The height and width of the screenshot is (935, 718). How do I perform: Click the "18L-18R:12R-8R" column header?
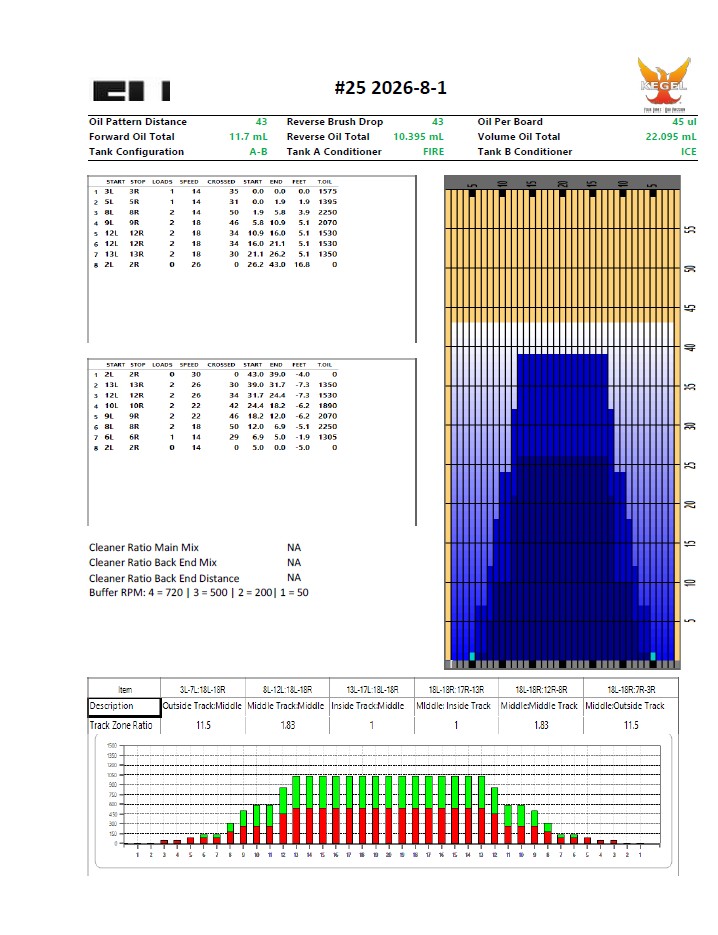(541, 690)
